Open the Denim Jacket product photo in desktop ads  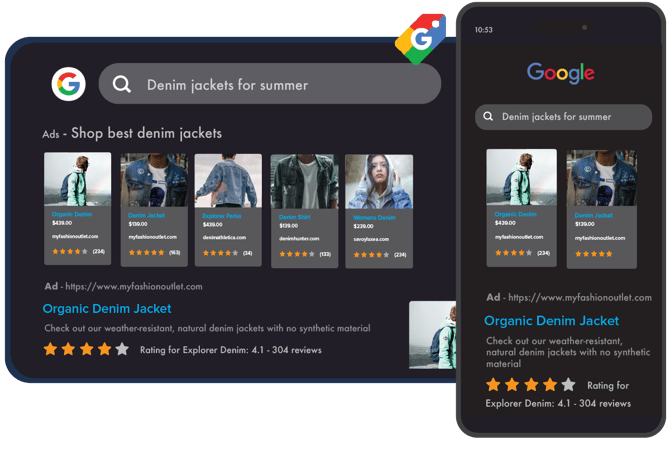click(x=154, y=180)
